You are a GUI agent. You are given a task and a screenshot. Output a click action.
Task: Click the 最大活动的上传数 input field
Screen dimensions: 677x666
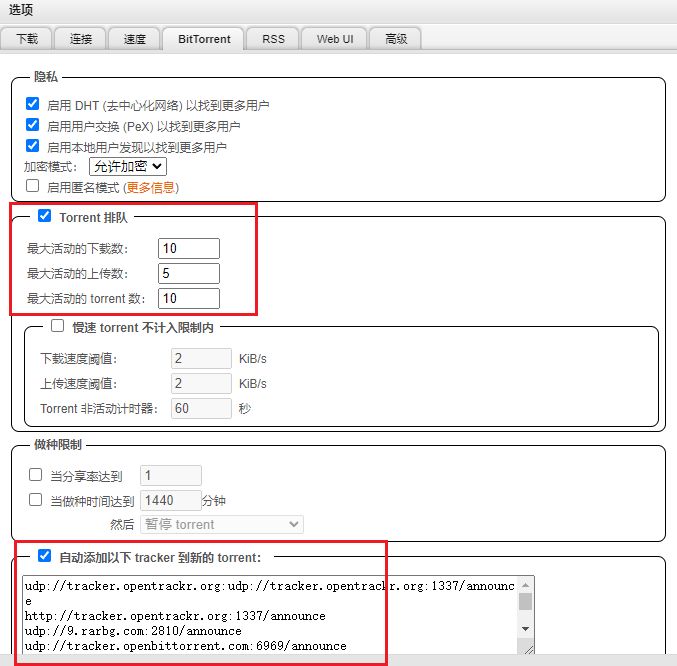[188, 273]
